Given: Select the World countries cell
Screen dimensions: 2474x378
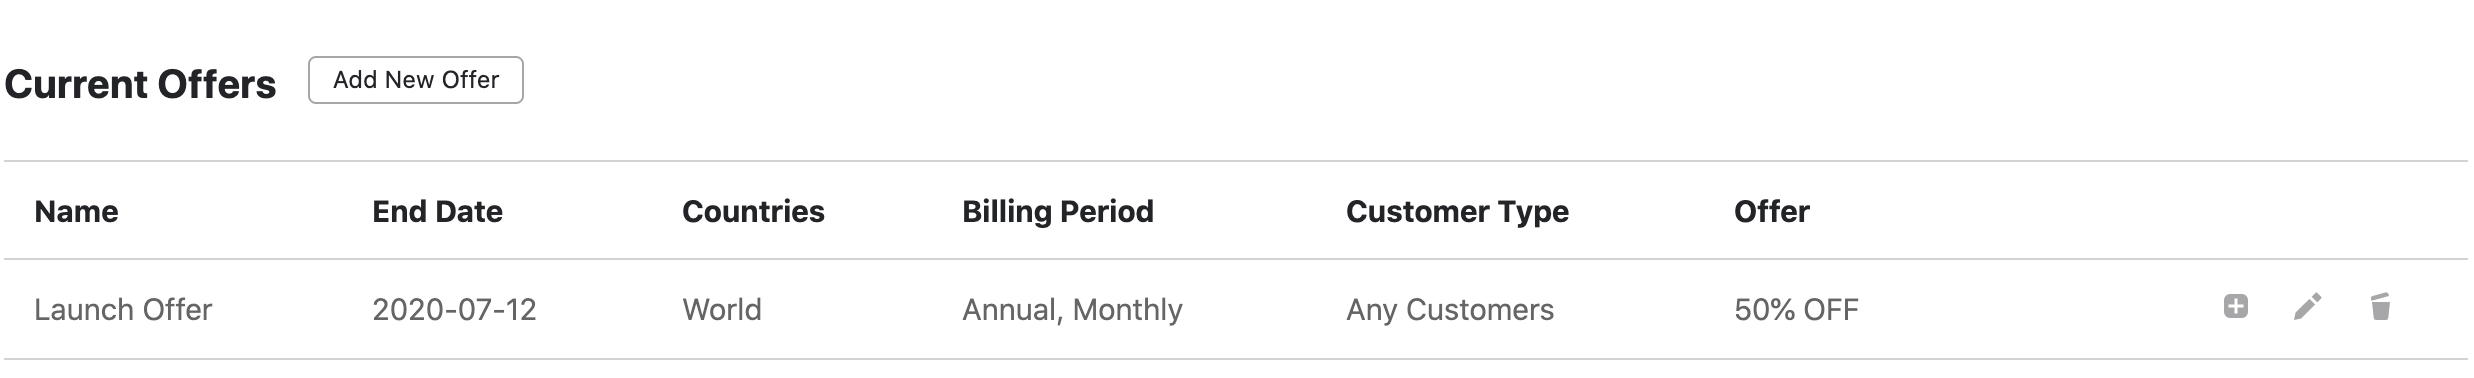Looking at the screenshot, I should [722, 309].
